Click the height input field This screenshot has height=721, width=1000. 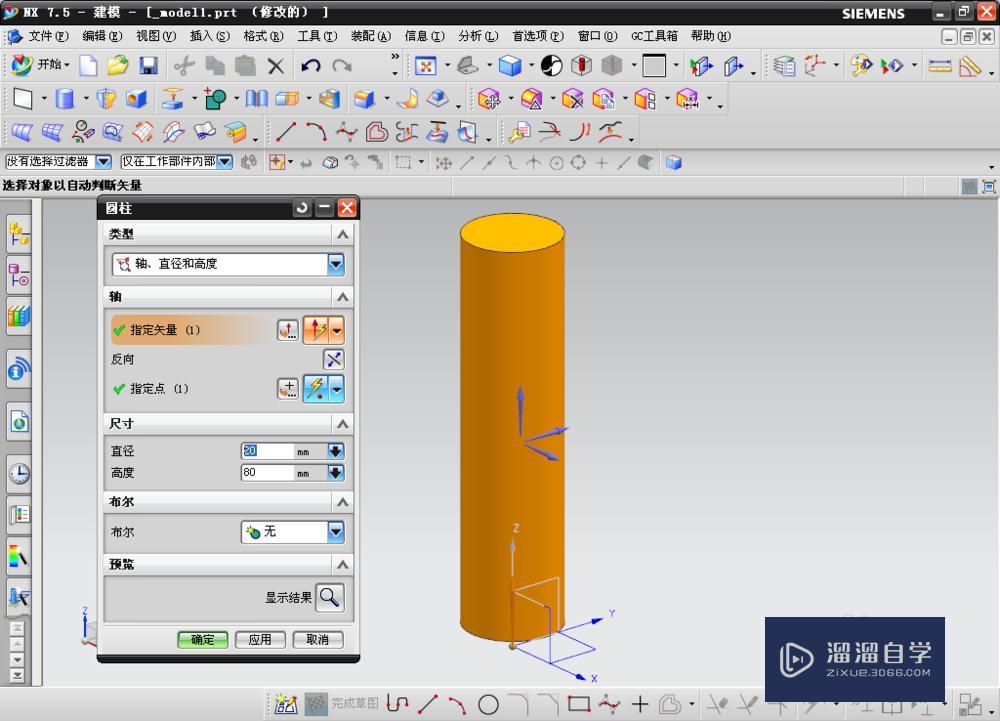267,473
